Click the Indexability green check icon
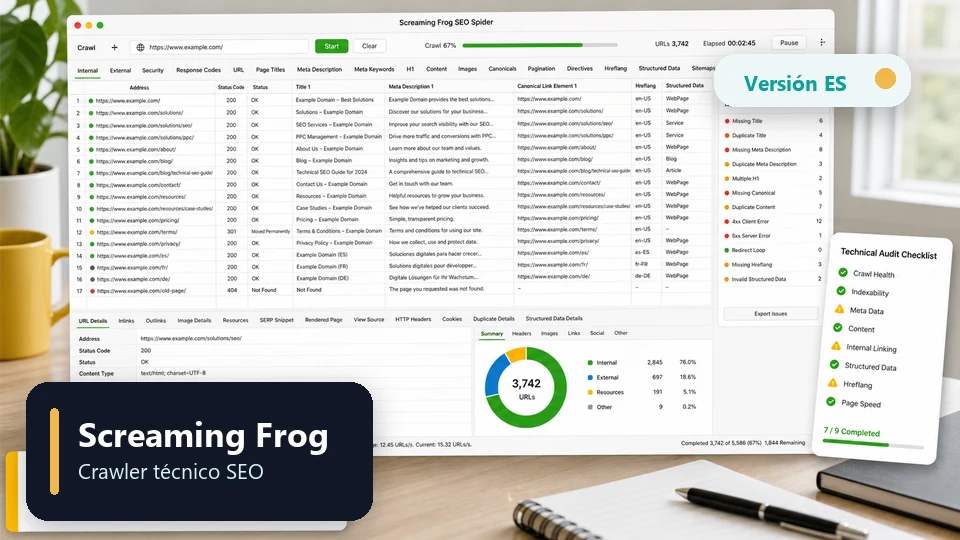The width and height of the screenshot is (960, 540). (x=841, y=291)
